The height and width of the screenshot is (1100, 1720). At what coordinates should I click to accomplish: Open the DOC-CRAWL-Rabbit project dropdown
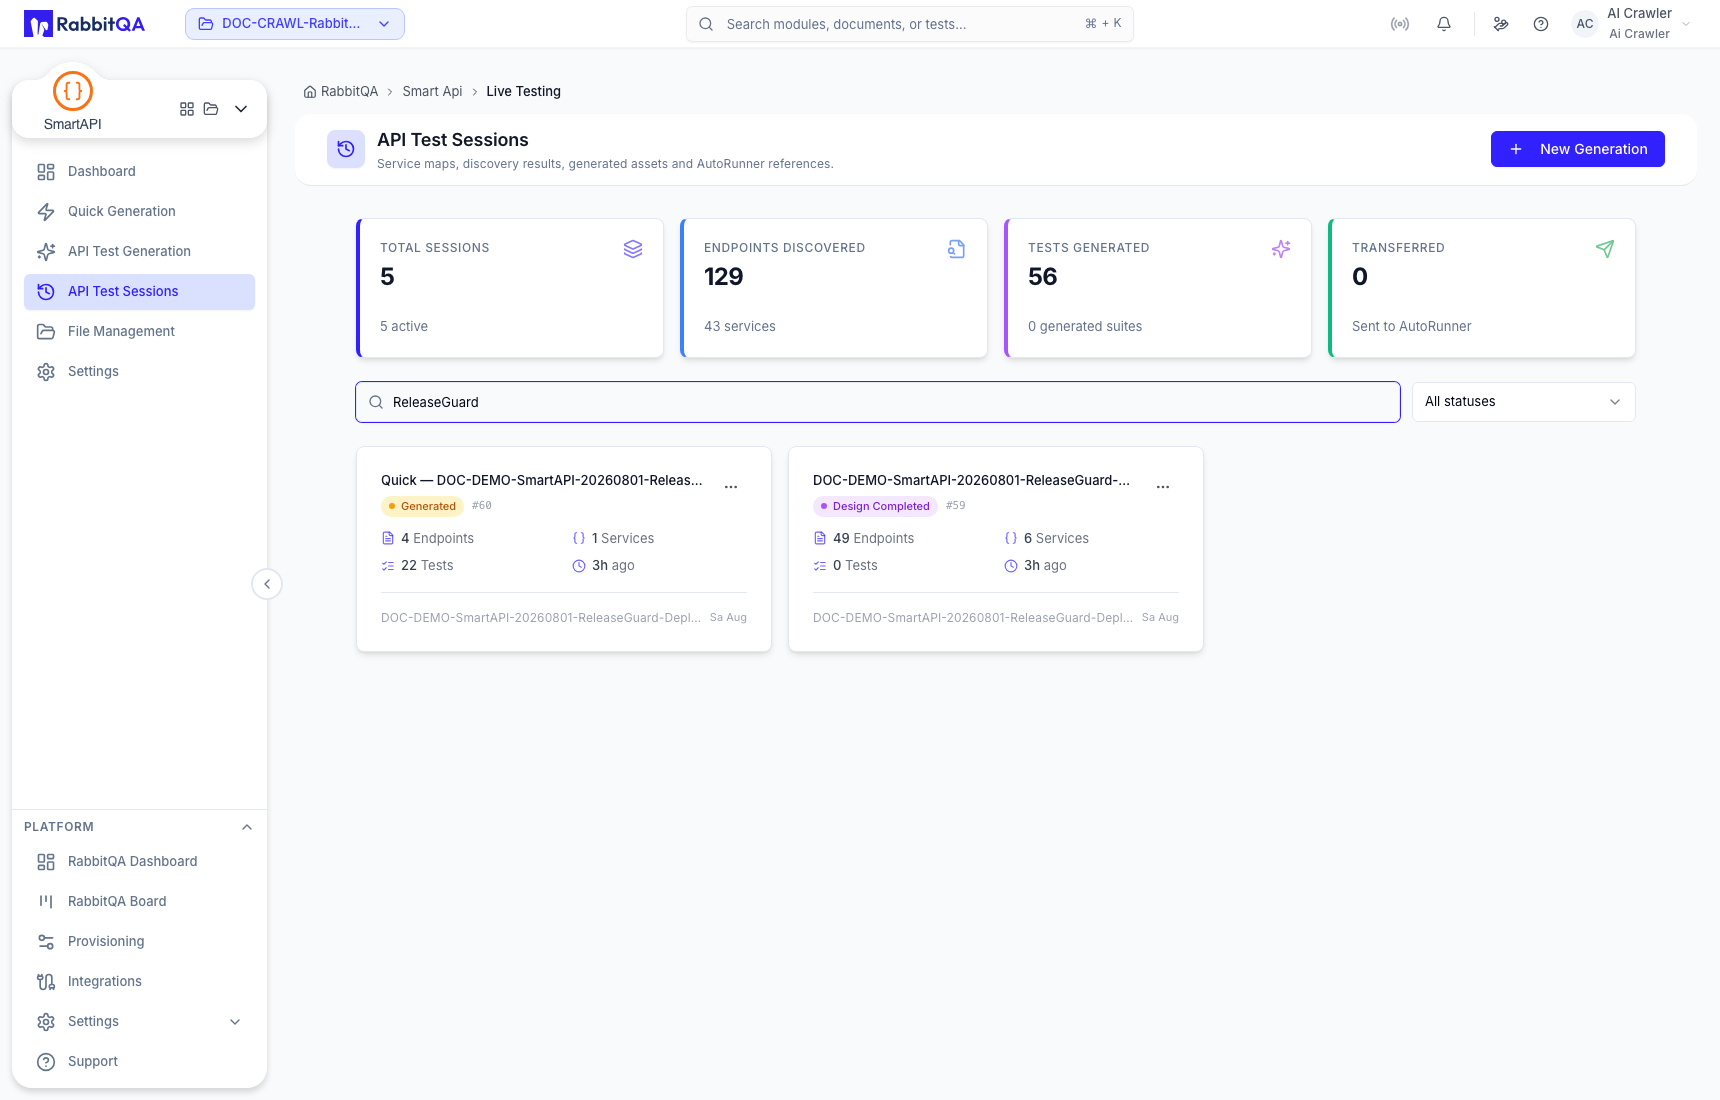tap(295, 24)
